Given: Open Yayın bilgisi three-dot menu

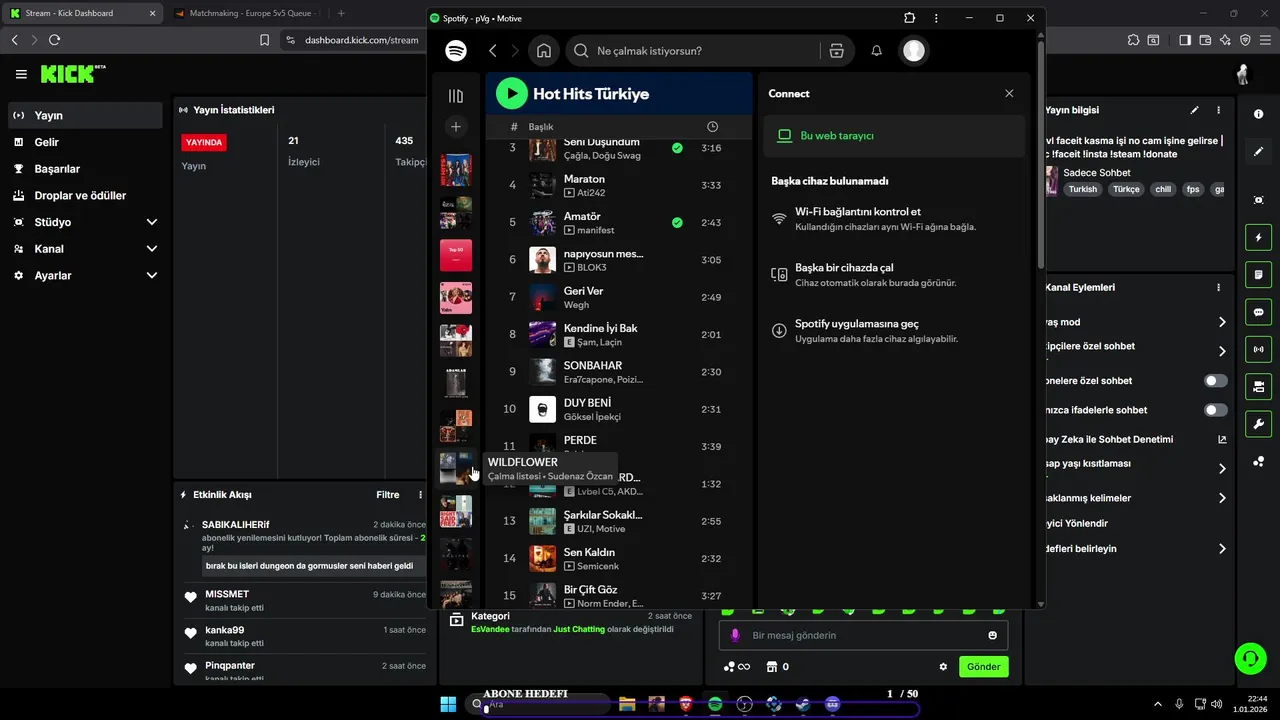Looking at the screenshot, I should (1218, 110).
